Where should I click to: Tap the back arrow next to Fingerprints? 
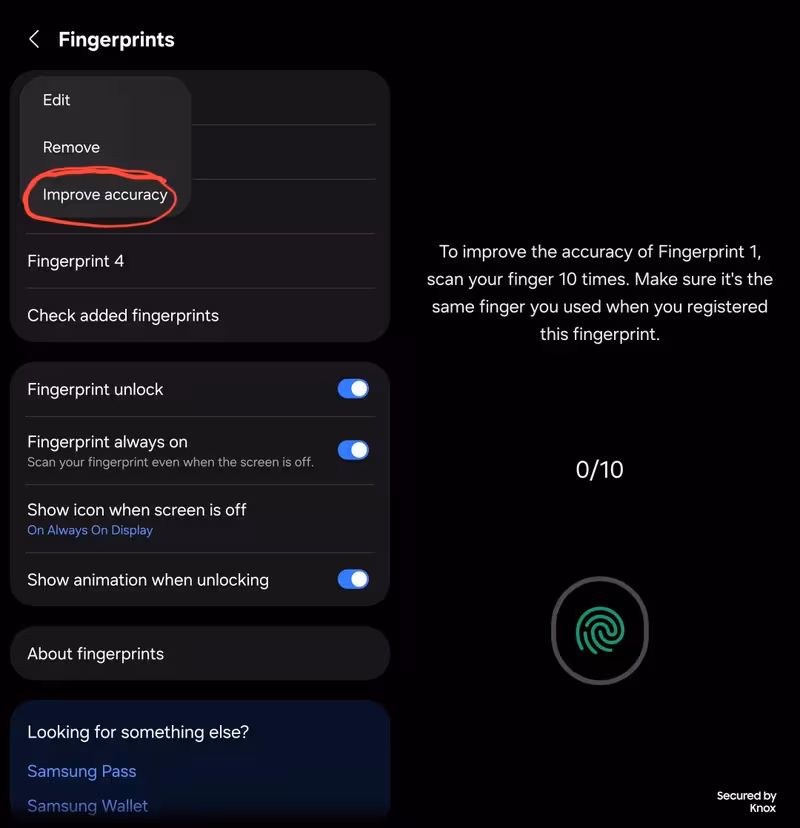point(34,39)
